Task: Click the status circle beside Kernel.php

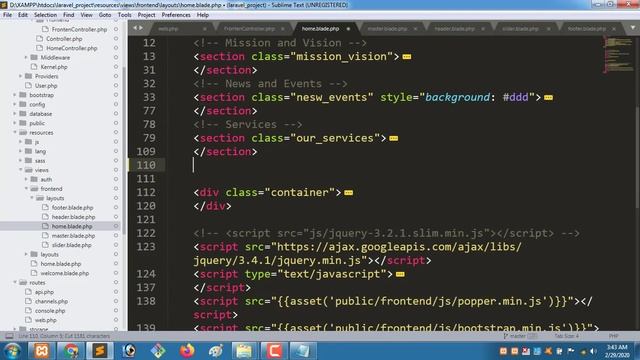Action: tap(116, 67)
